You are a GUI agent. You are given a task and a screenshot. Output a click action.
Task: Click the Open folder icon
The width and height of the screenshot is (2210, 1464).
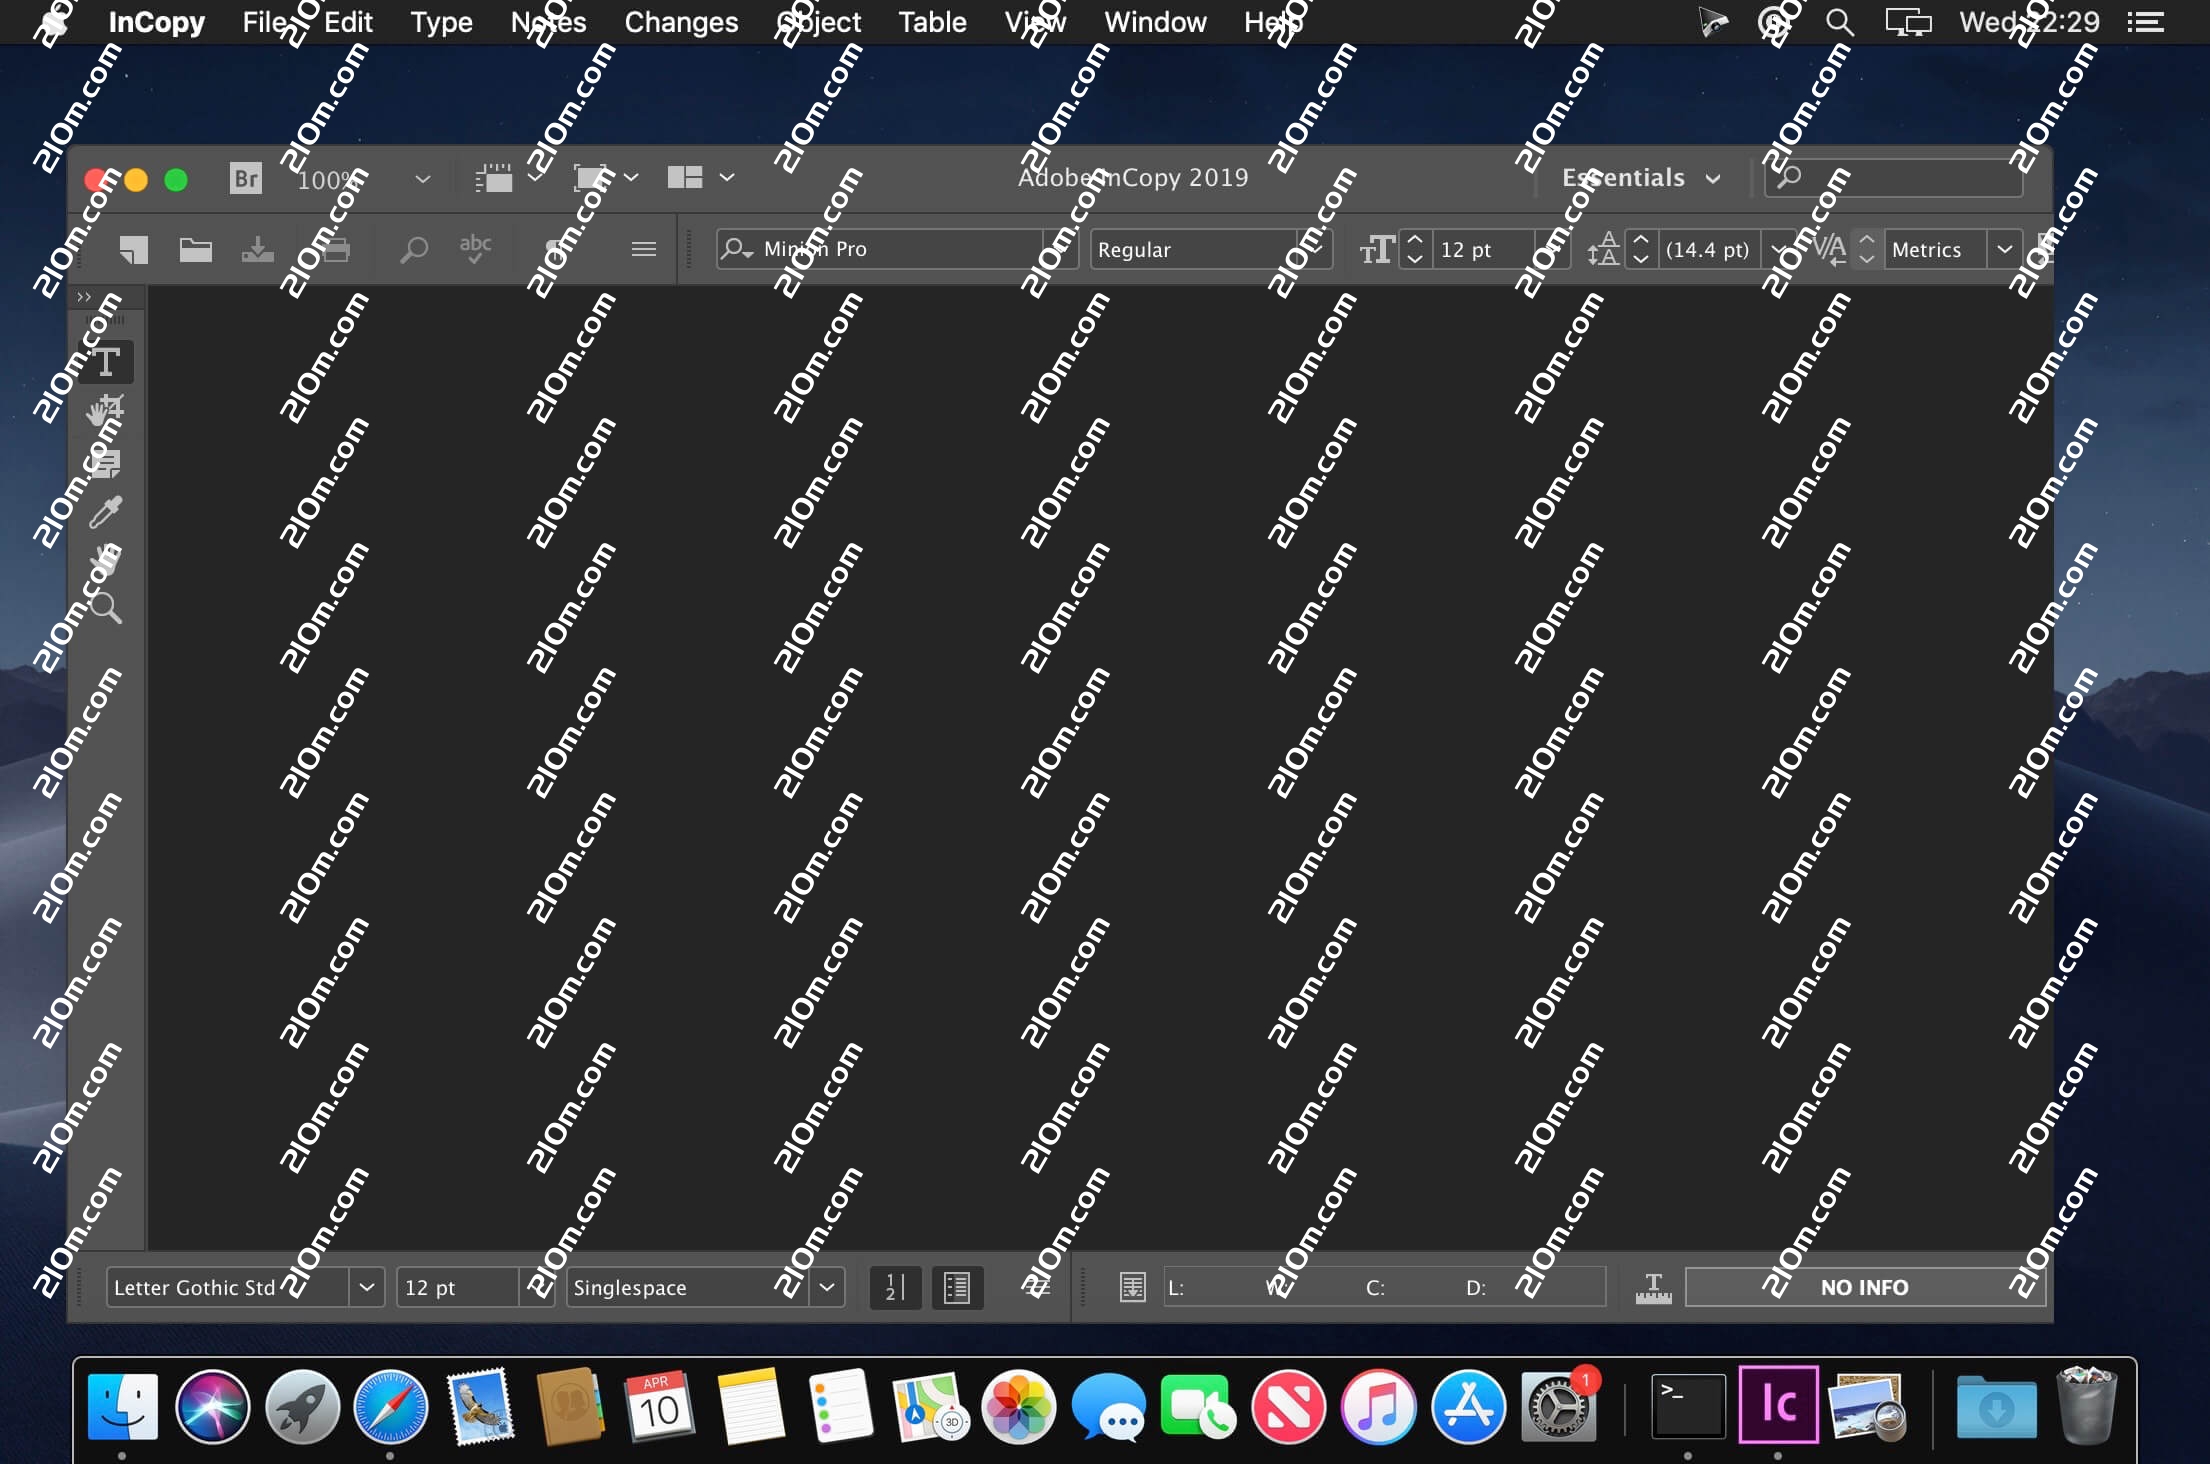[x=195, y=249]
